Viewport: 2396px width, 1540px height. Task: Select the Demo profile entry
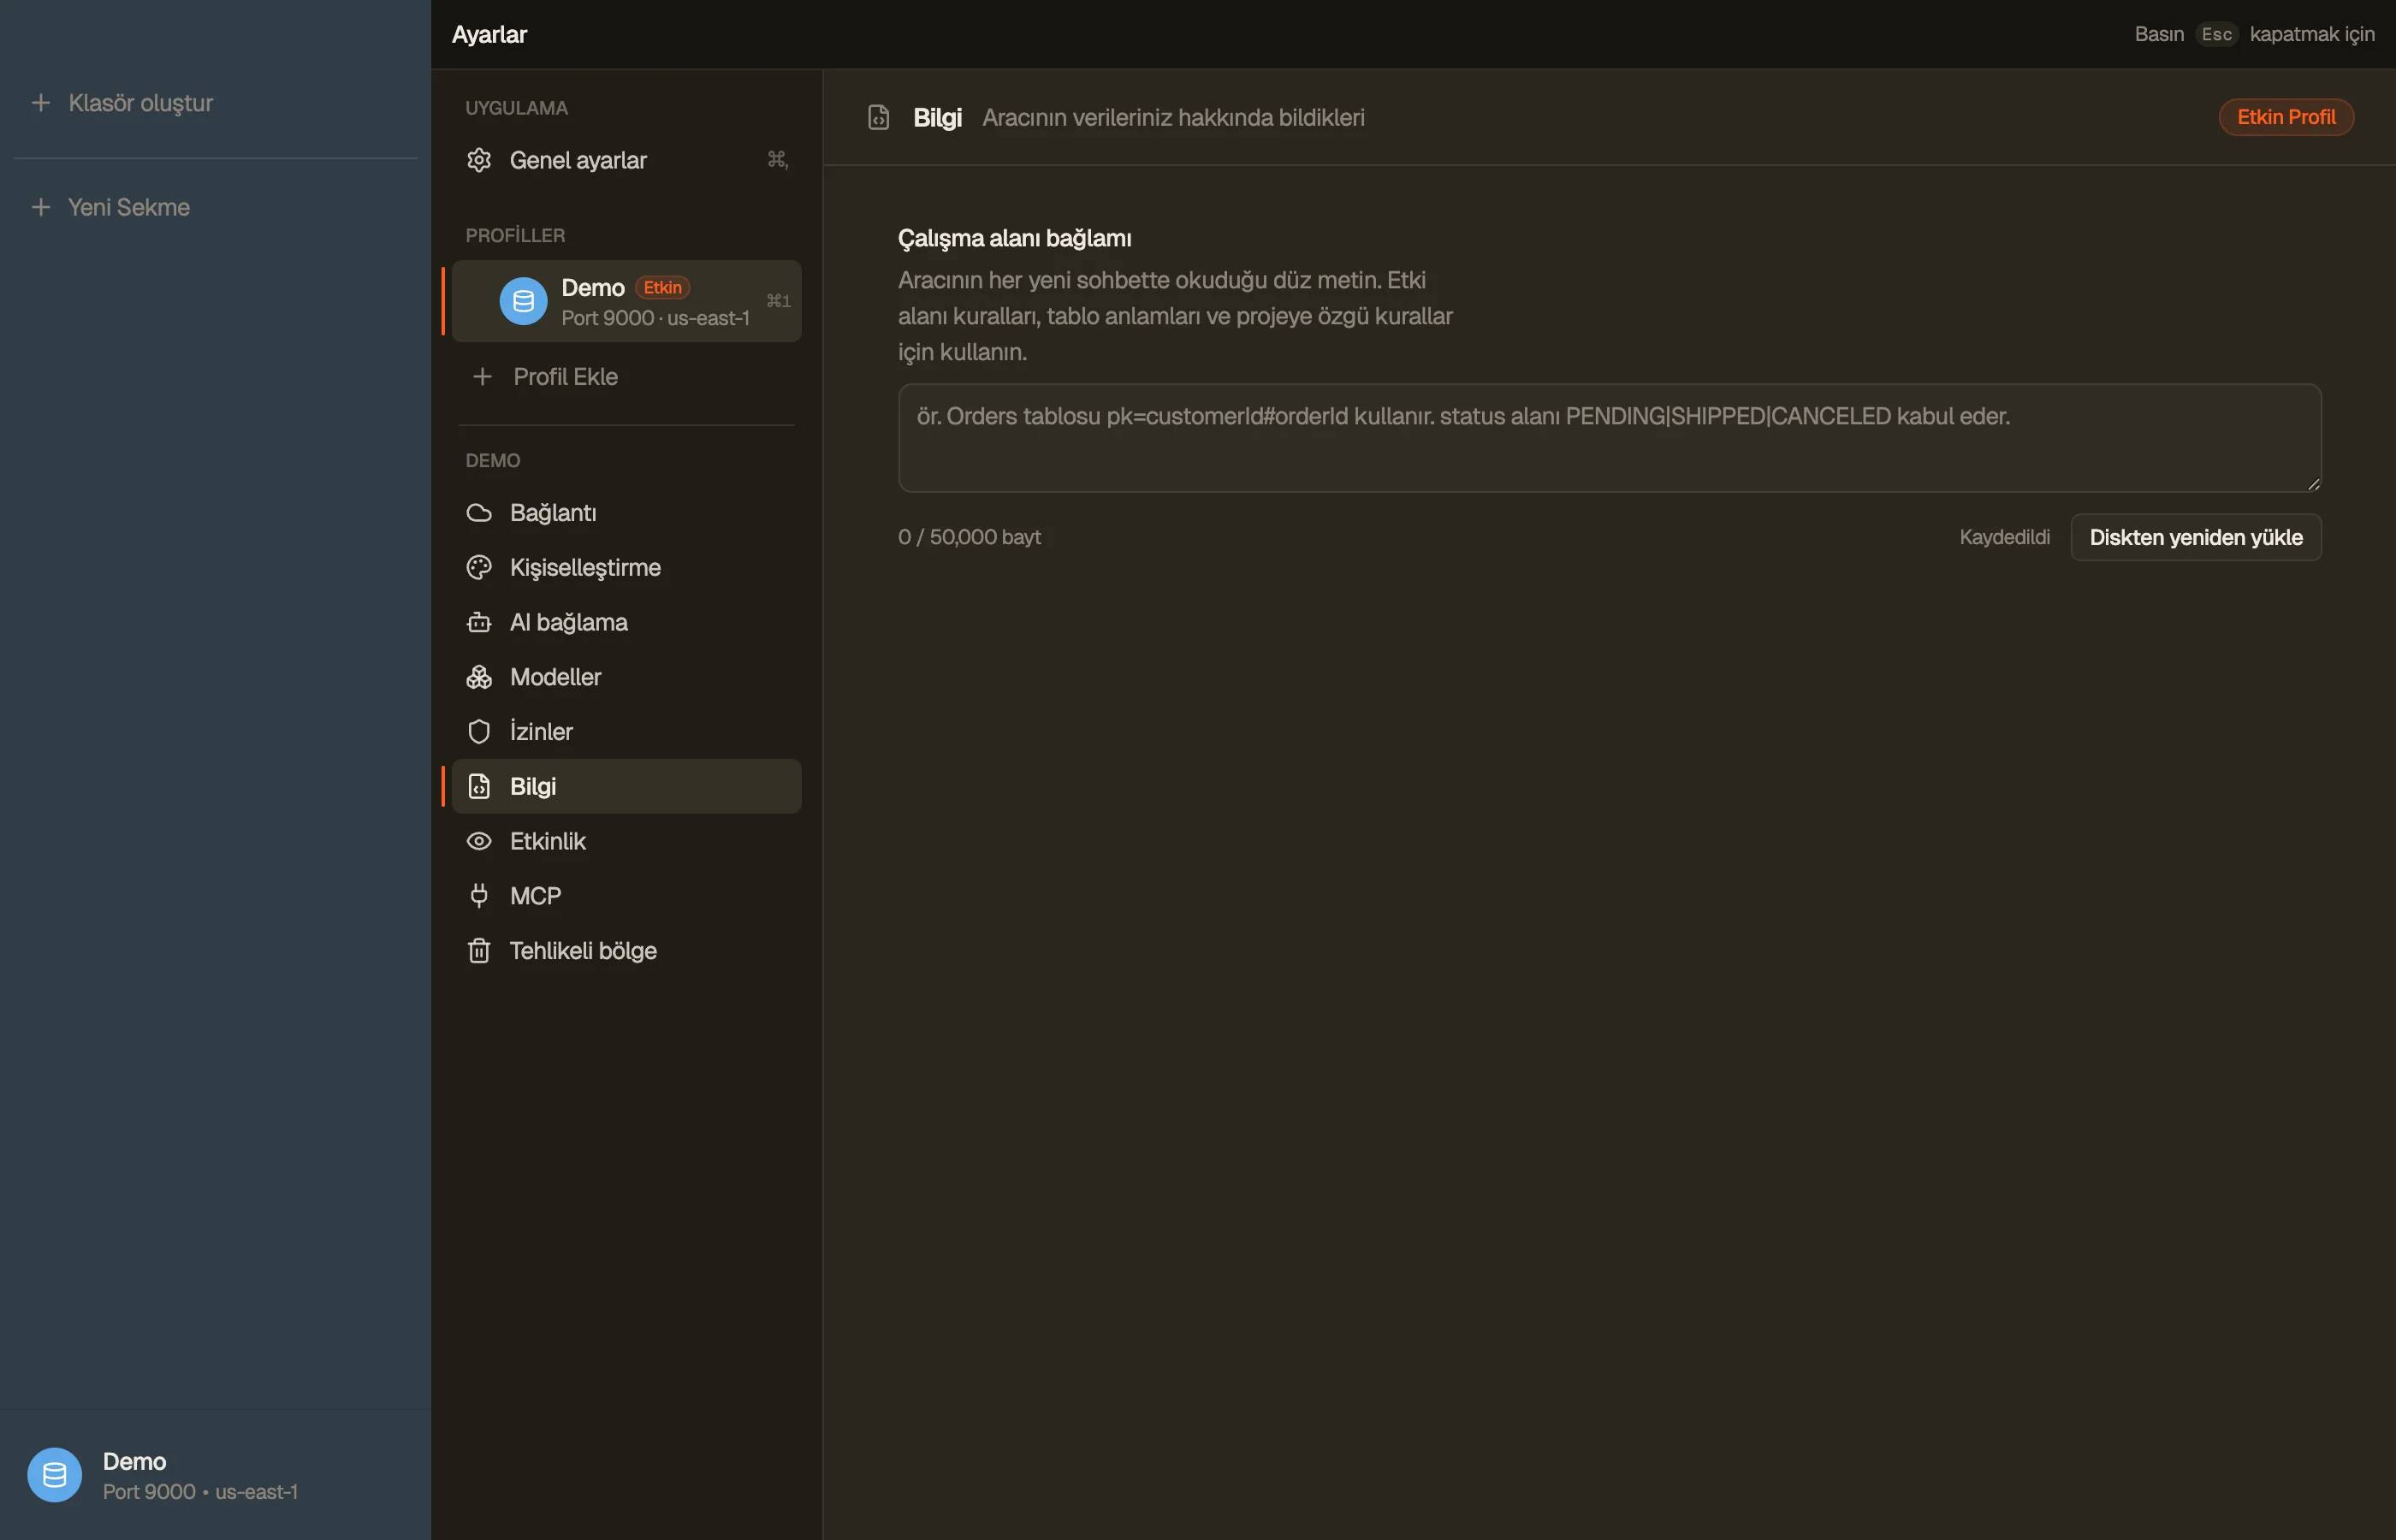626,301
